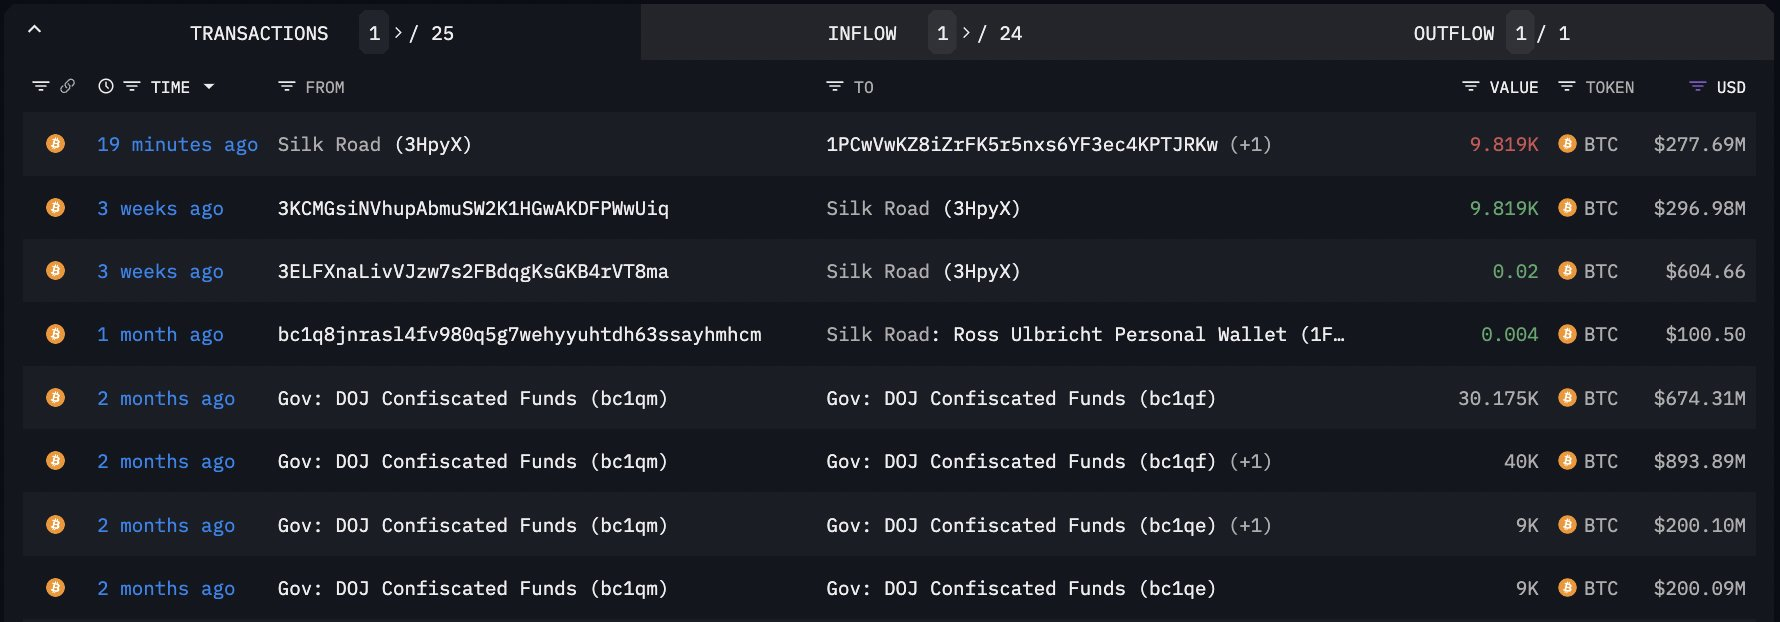
Task: Open the TIME column sort dropdown arrow
Action: coord(209,87)
